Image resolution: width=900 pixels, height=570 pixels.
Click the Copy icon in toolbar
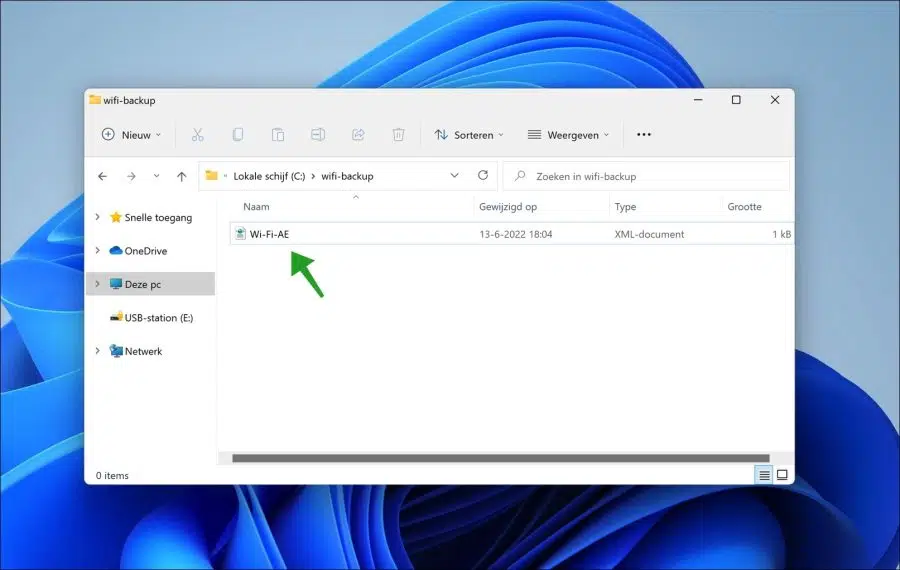238,135
